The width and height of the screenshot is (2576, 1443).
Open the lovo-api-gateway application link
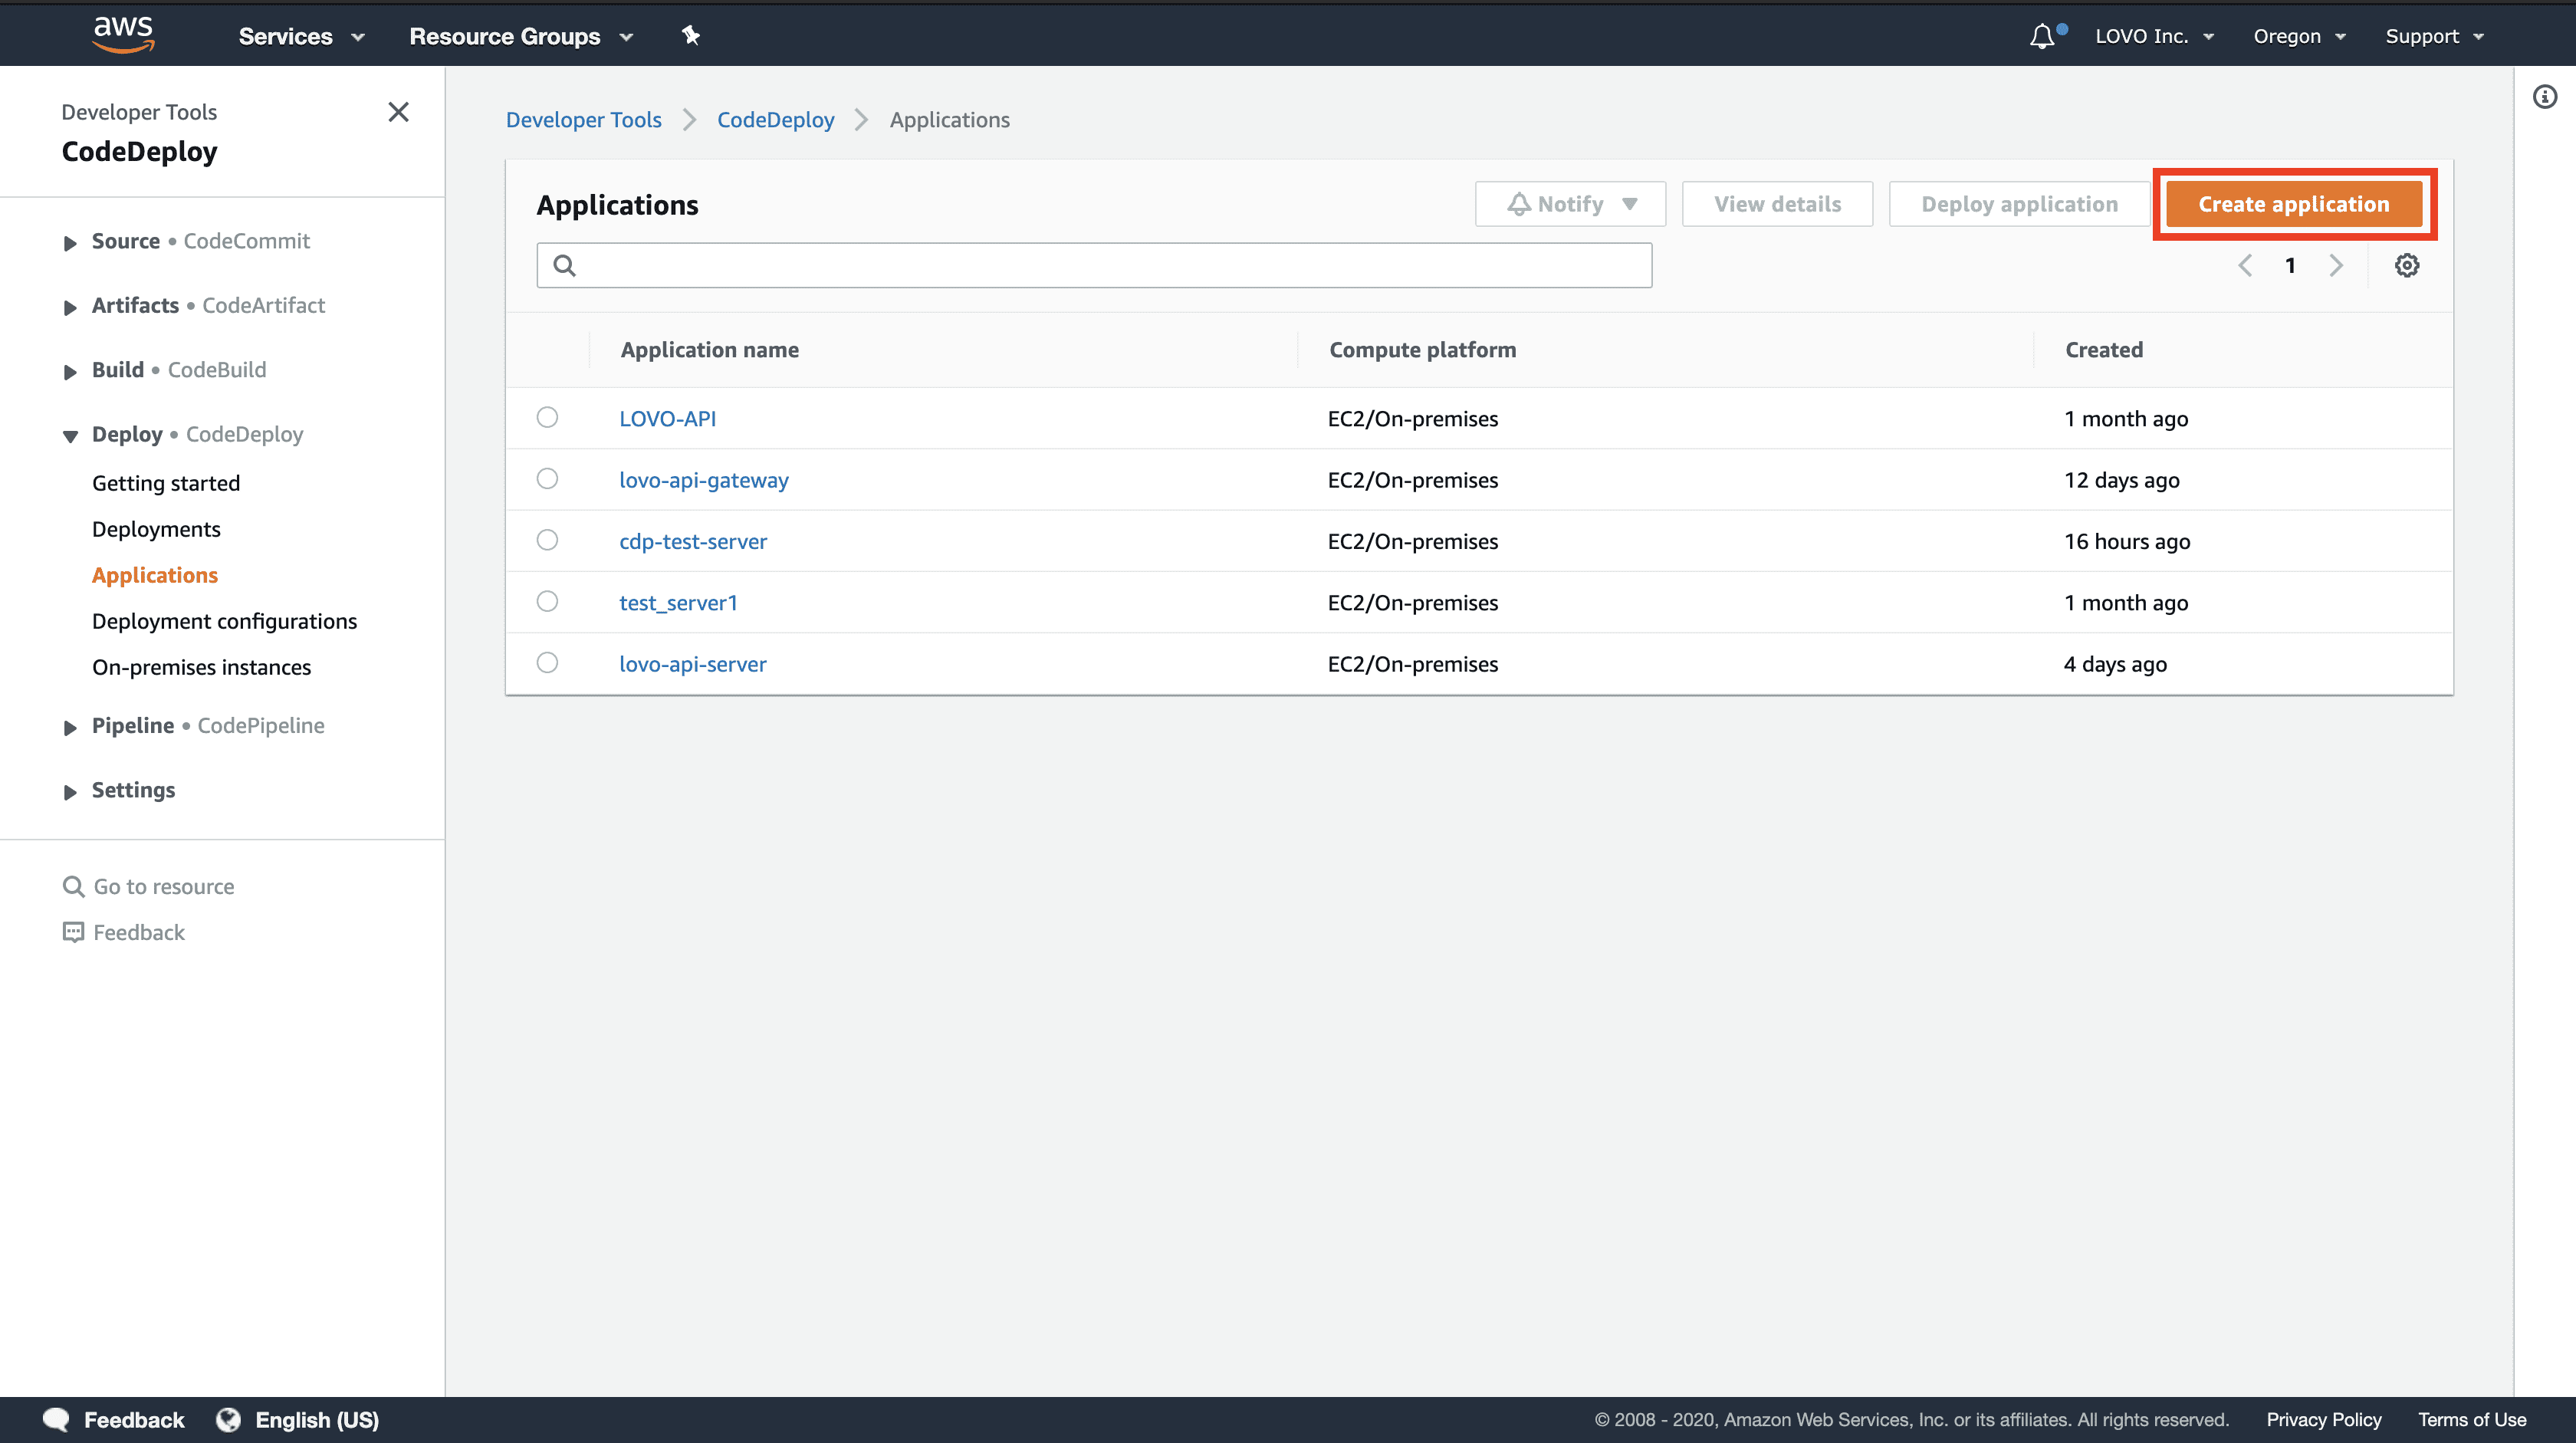[x=703, y=480]
